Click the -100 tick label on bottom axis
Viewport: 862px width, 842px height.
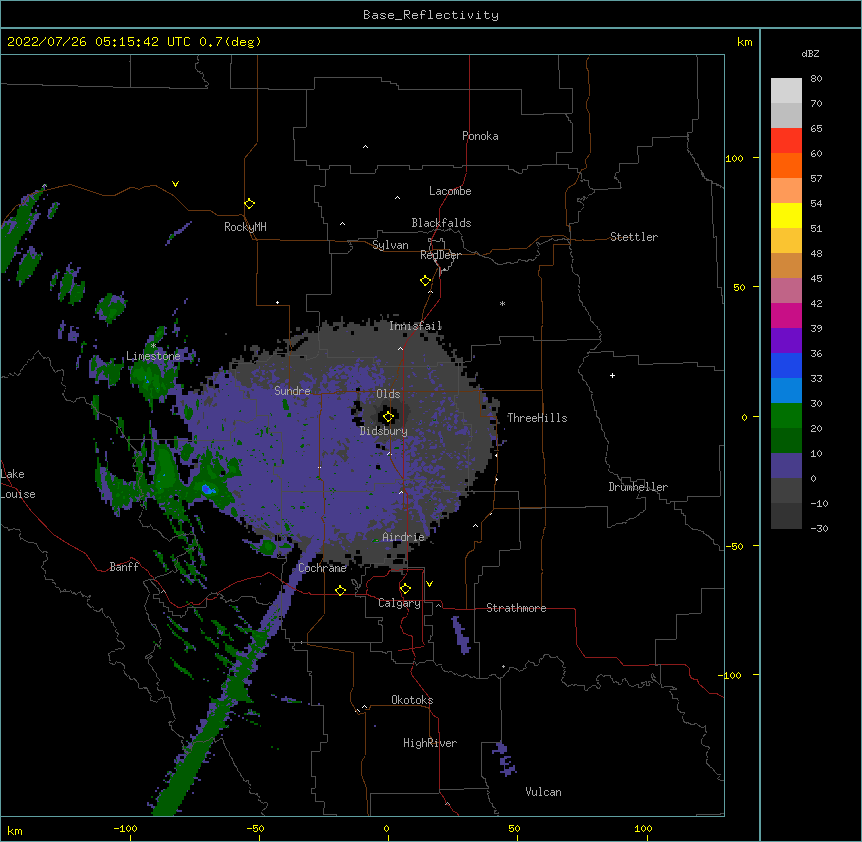tap(125, 829)
